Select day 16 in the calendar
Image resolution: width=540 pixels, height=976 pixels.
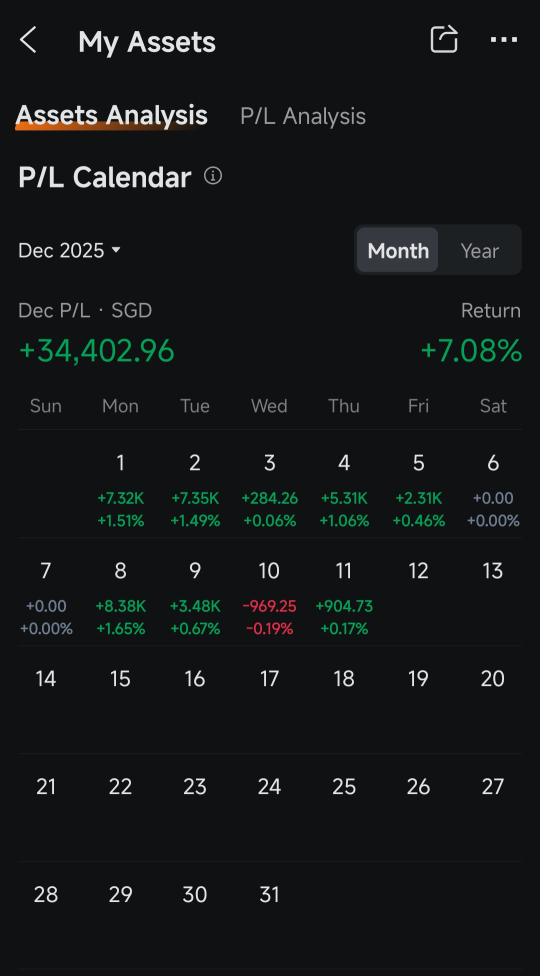coord(195,678)
